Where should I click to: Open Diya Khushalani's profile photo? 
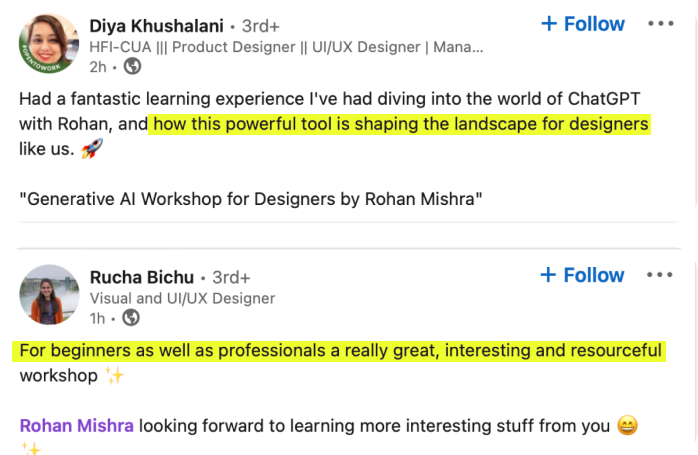pos(49,44)
